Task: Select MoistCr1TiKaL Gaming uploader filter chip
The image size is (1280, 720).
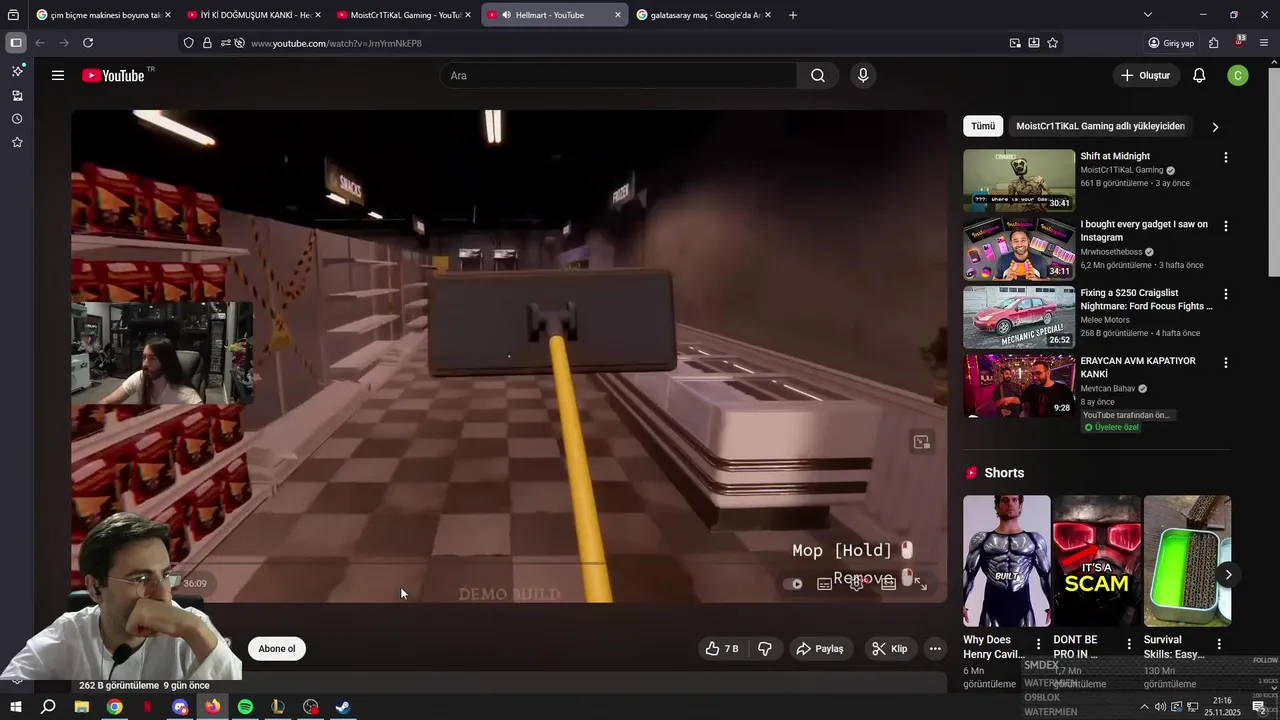Action: coord(1100,126)
